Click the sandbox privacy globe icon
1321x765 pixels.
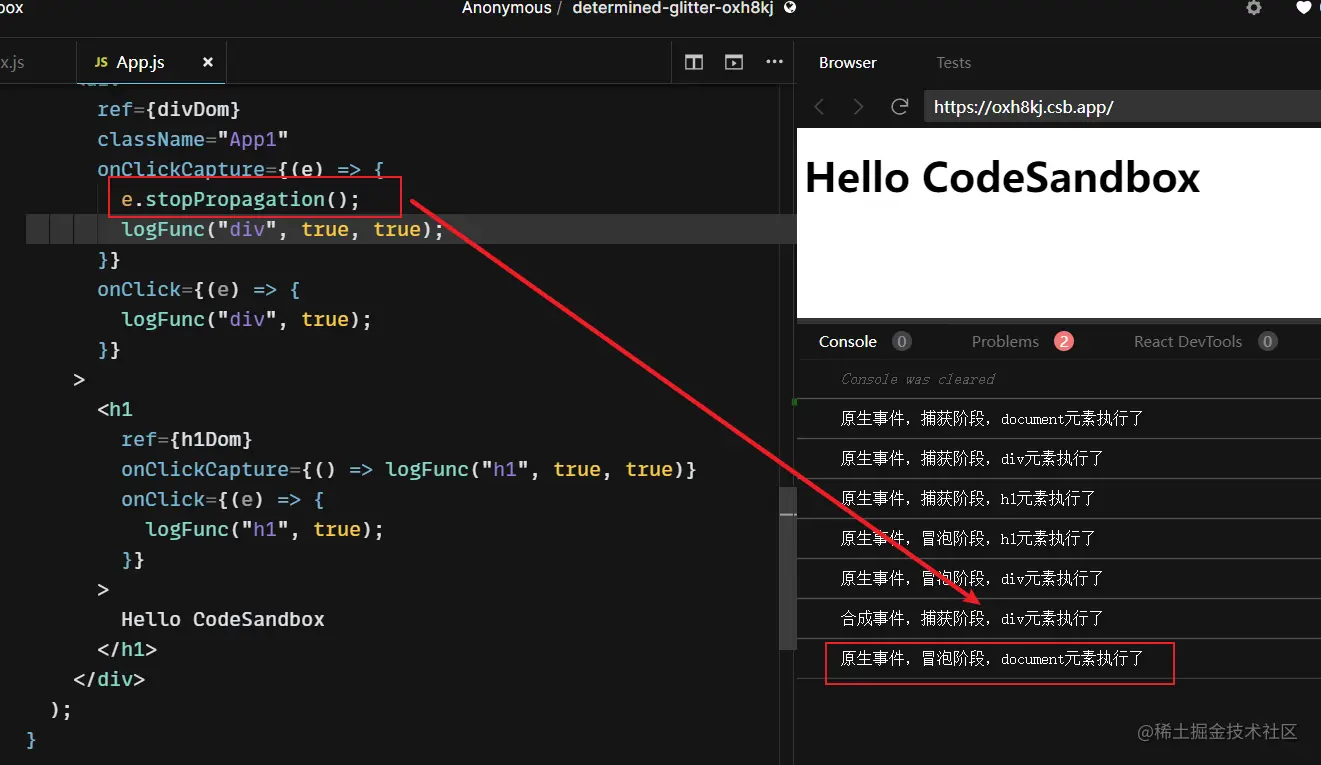coord(790,8)
